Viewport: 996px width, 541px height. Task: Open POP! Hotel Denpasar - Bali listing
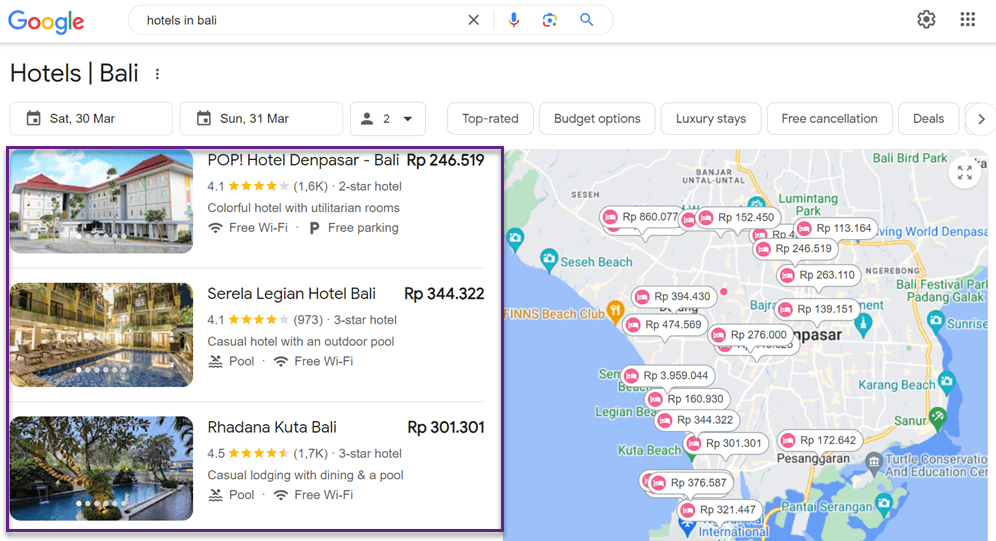303,161
